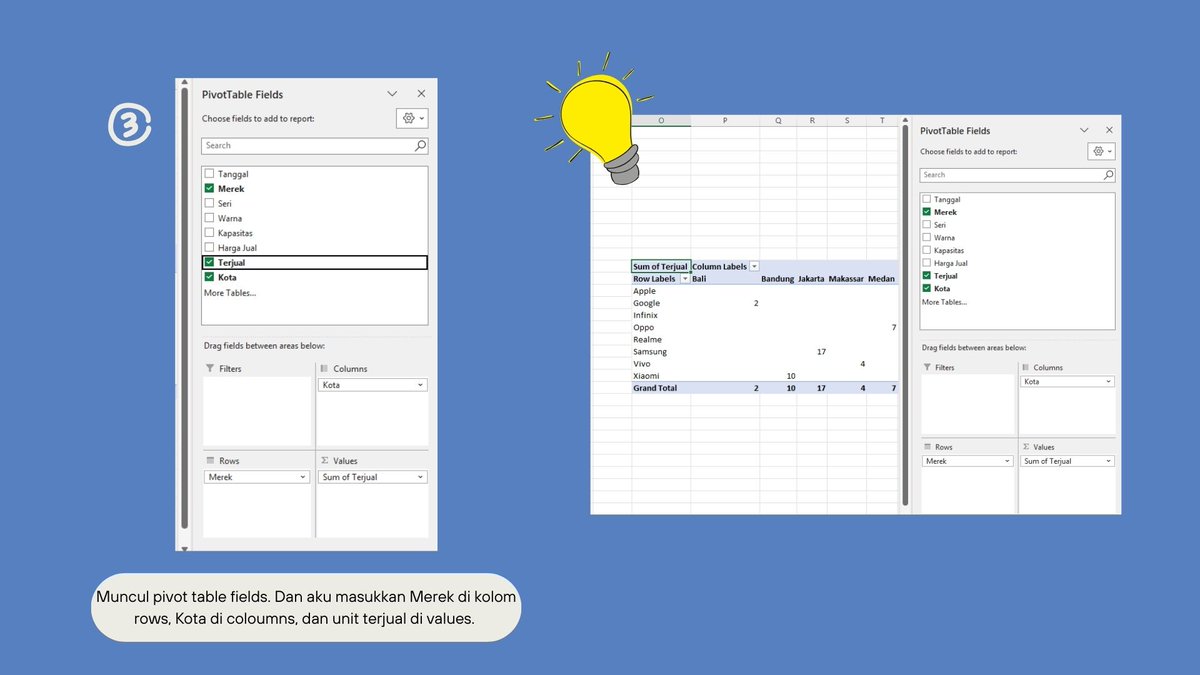The image size is (1200, 675).
Task: Select column header P in the spreadsheet
Action: (x=725, y=120)
